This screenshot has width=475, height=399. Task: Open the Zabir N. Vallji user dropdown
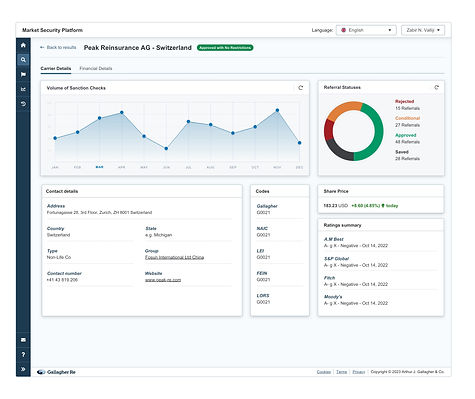423,30
